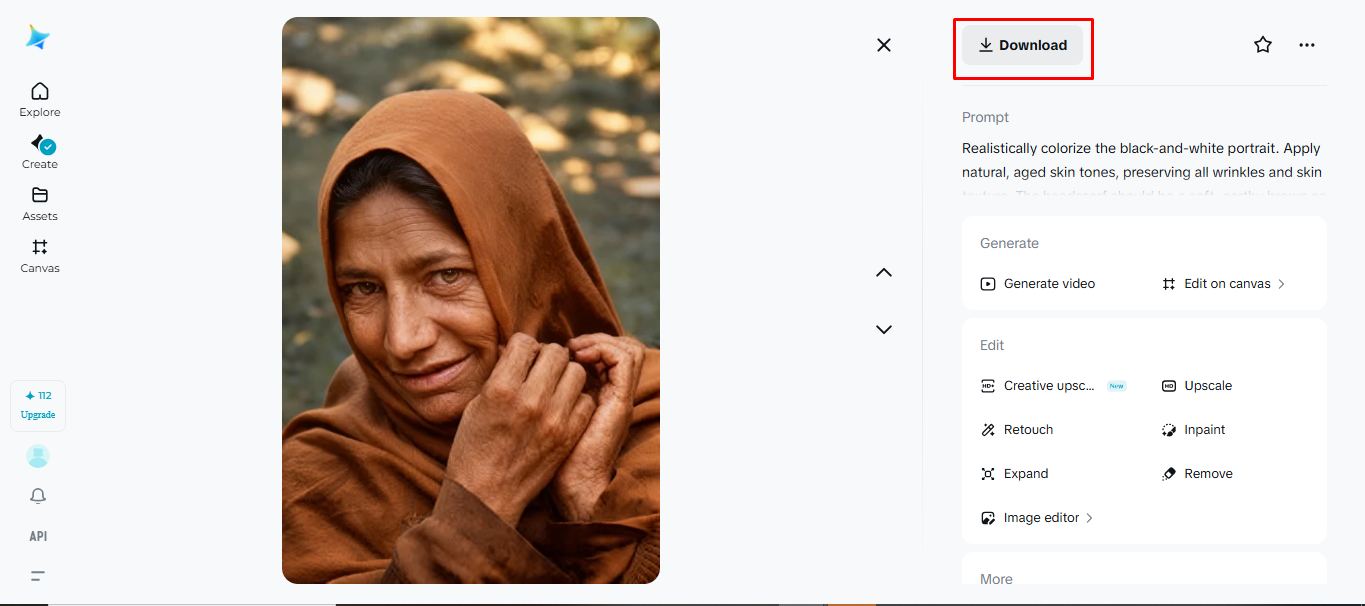Open the Explore page

coord(40,99)
